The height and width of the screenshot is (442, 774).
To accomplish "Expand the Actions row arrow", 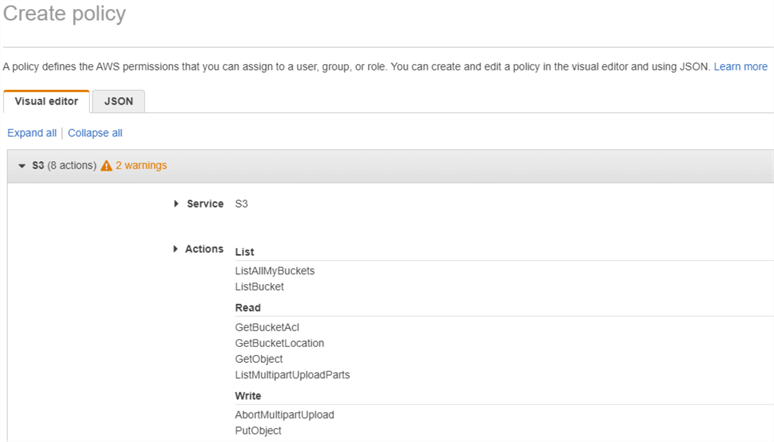I will pyautogui.click(x=176, y=249).
